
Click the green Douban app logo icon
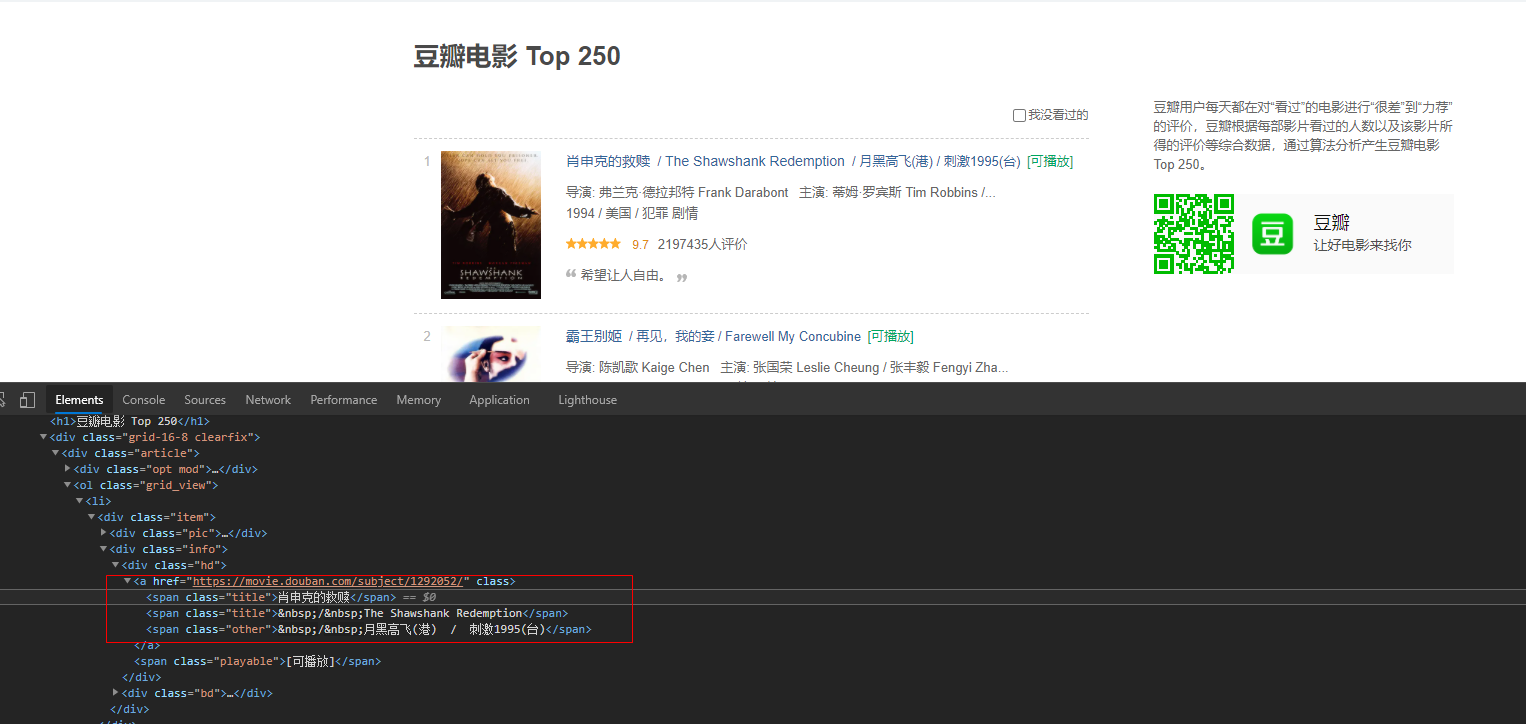[x=1273, y=234]
